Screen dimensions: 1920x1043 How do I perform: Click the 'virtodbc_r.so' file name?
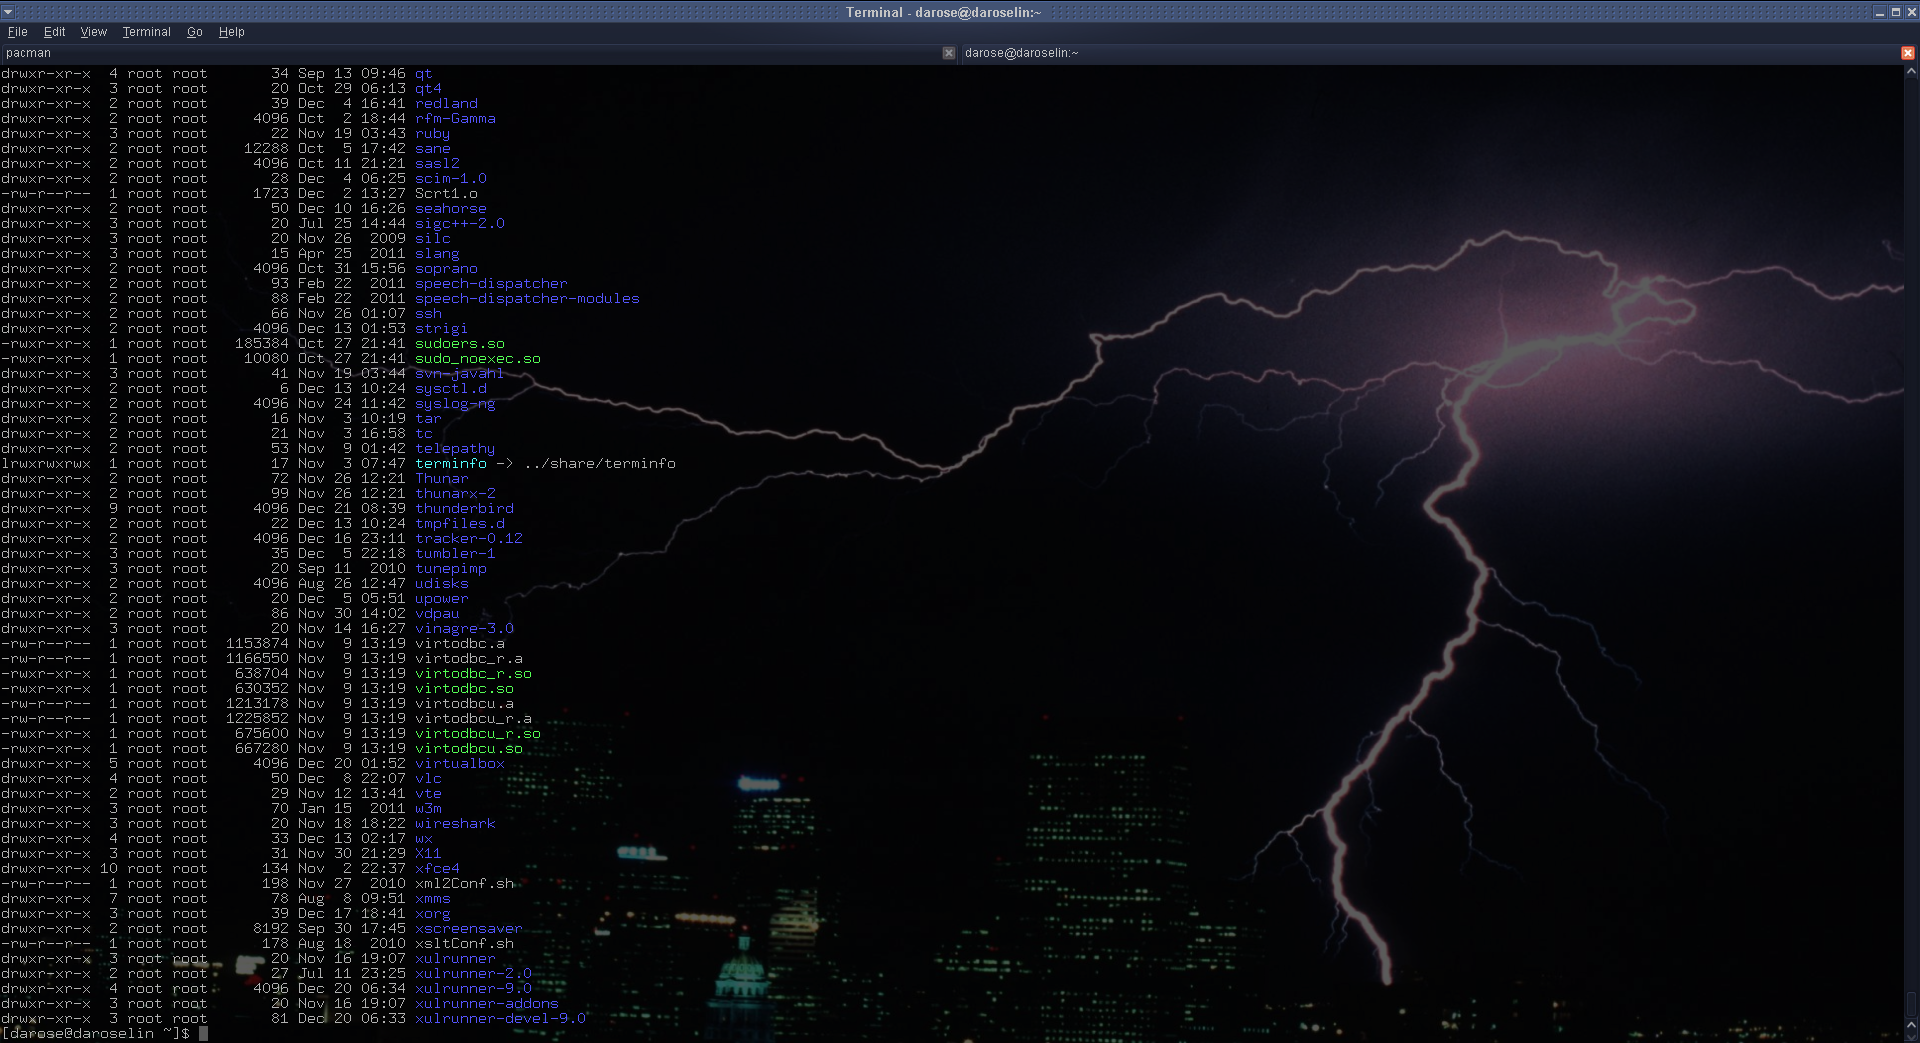pos(473,673)
